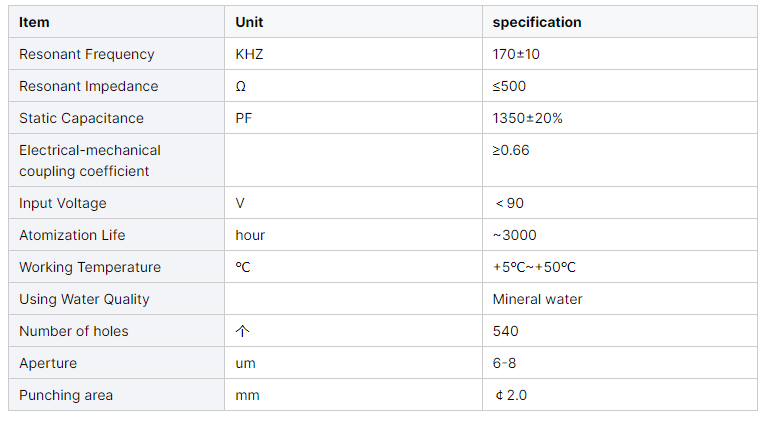Click the Working Temperature label
773x422 pixels.
[90, 267]
